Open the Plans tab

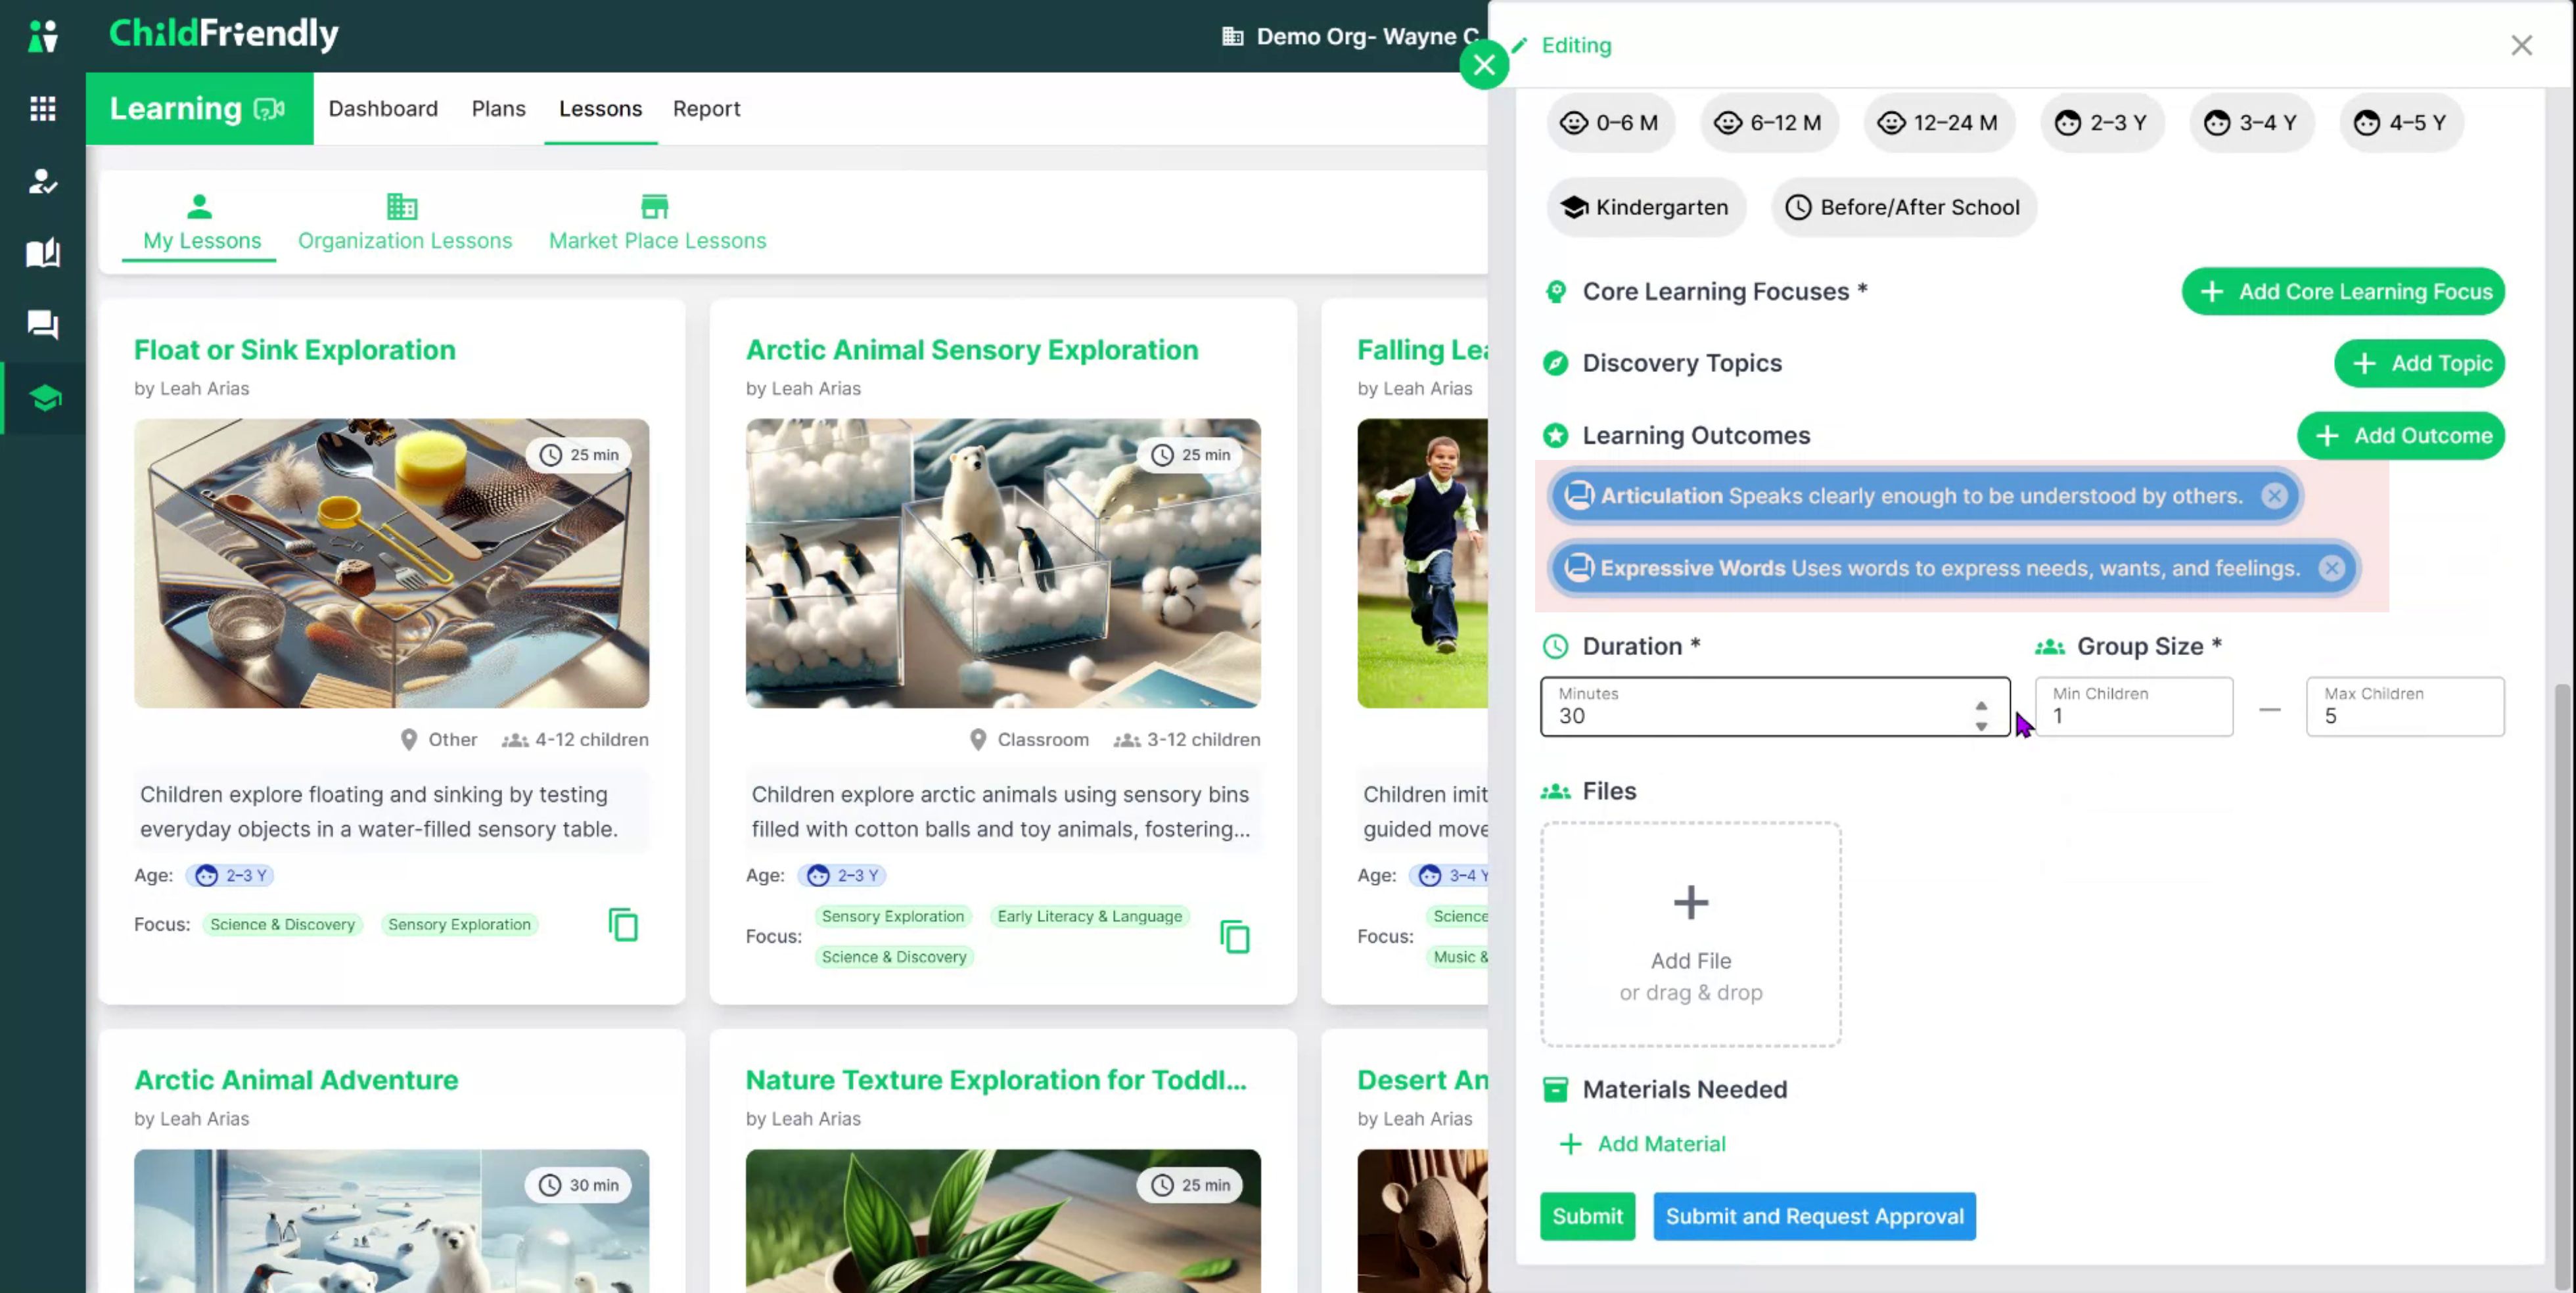498,108
